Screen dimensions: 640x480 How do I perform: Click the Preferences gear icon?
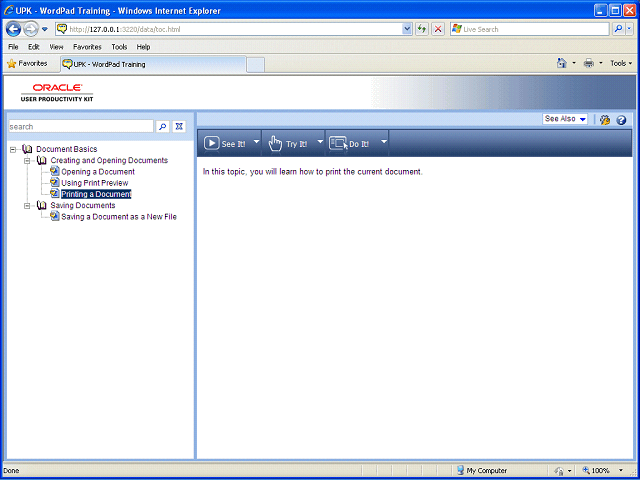[x=605, y=120]
